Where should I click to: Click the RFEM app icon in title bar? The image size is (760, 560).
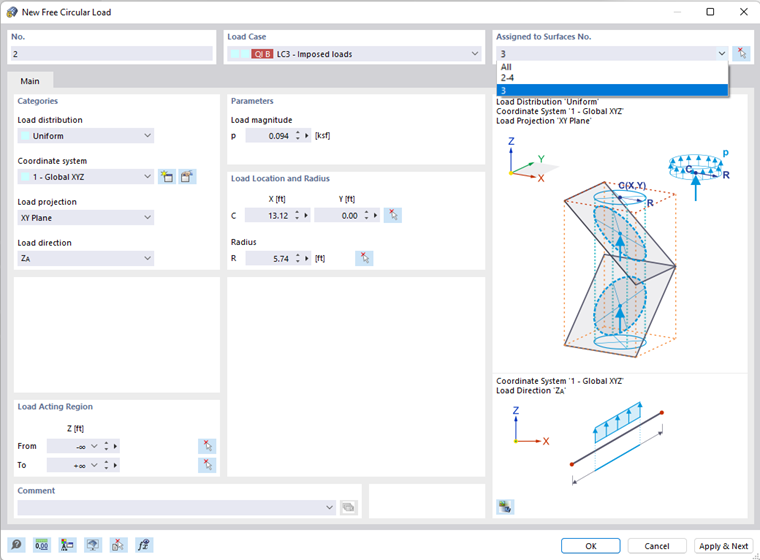coord(12,12)
